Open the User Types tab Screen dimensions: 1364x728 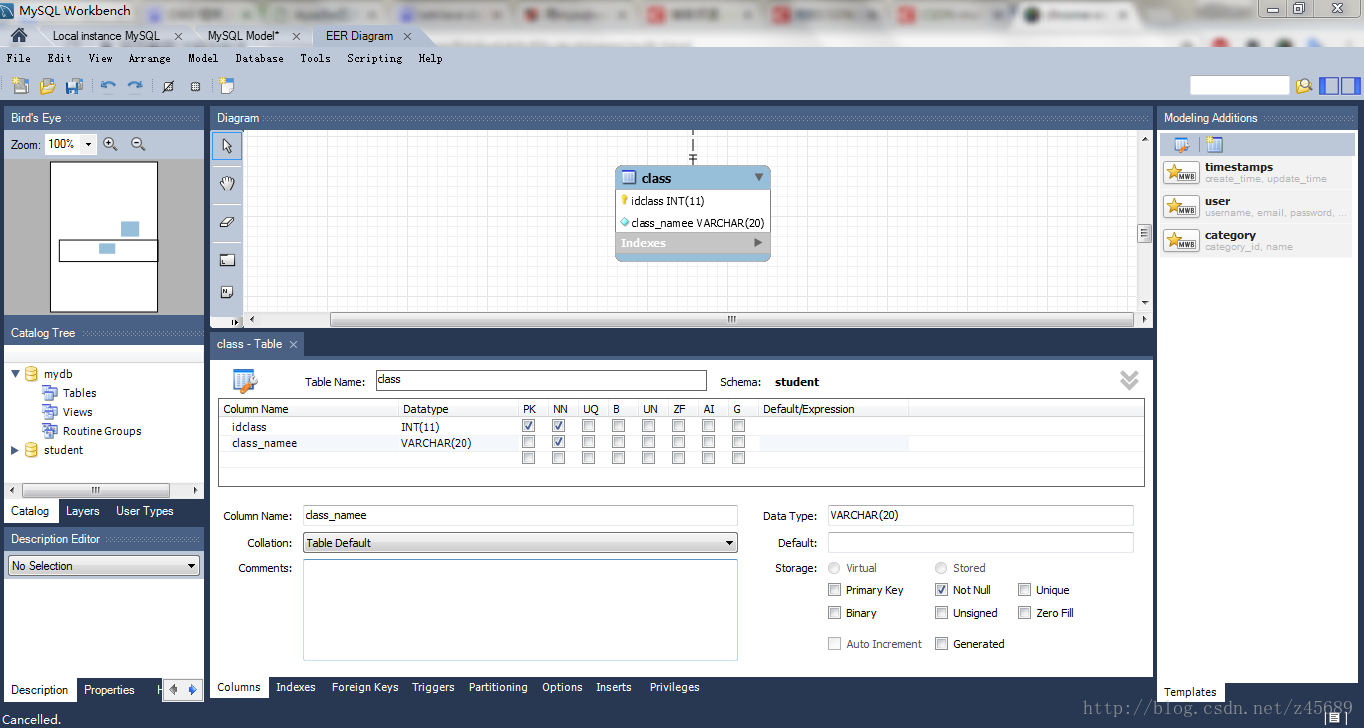click(x=145, y=511)
